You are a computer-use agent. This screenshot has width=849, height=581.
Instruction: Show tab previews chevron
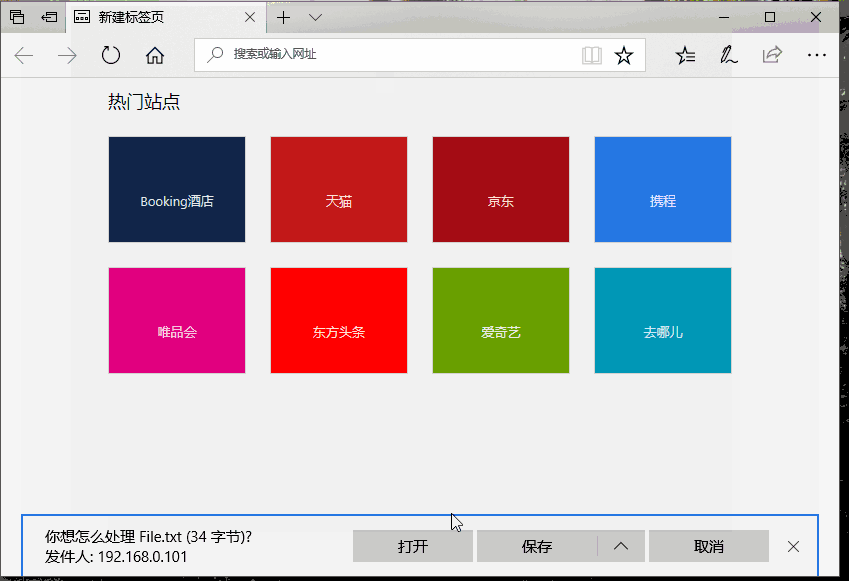[315, 17]
